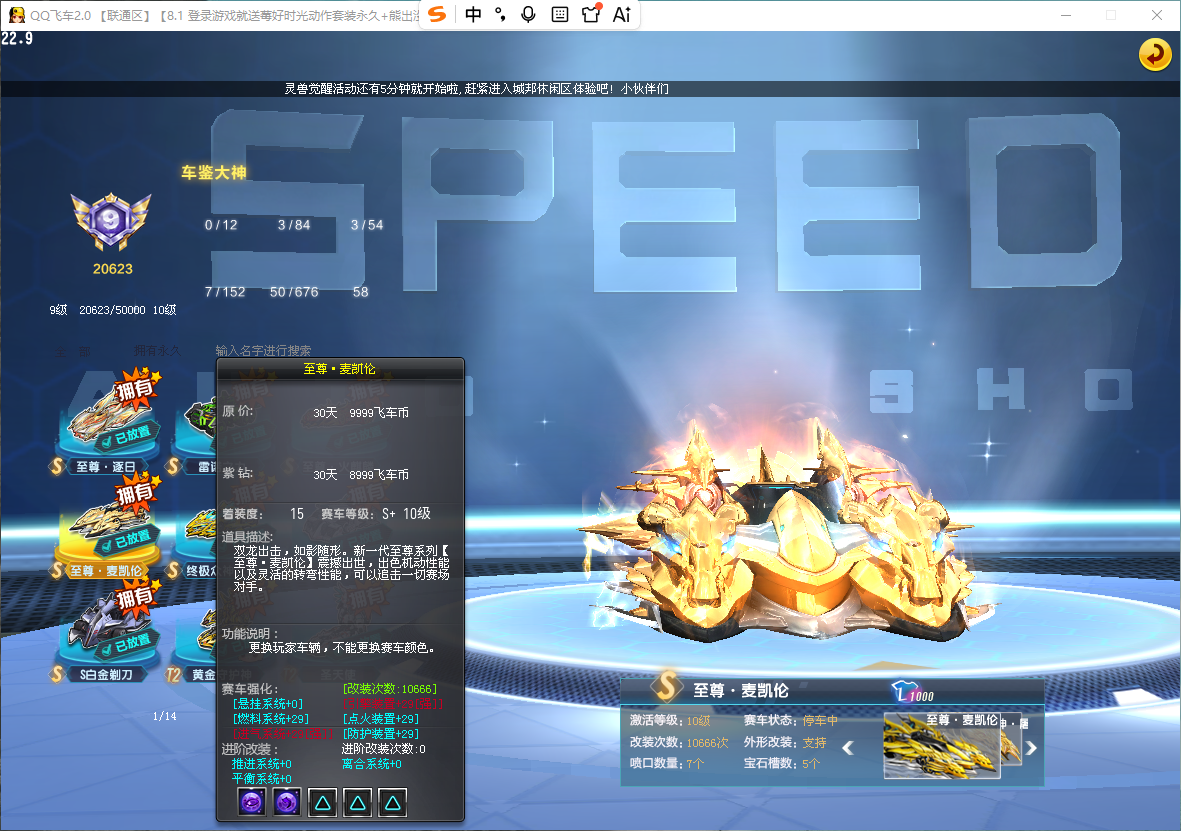Click 改装次数:10666 in tooltip
The height and width of the screenshot is (831, 1181).
click(389, 689)
